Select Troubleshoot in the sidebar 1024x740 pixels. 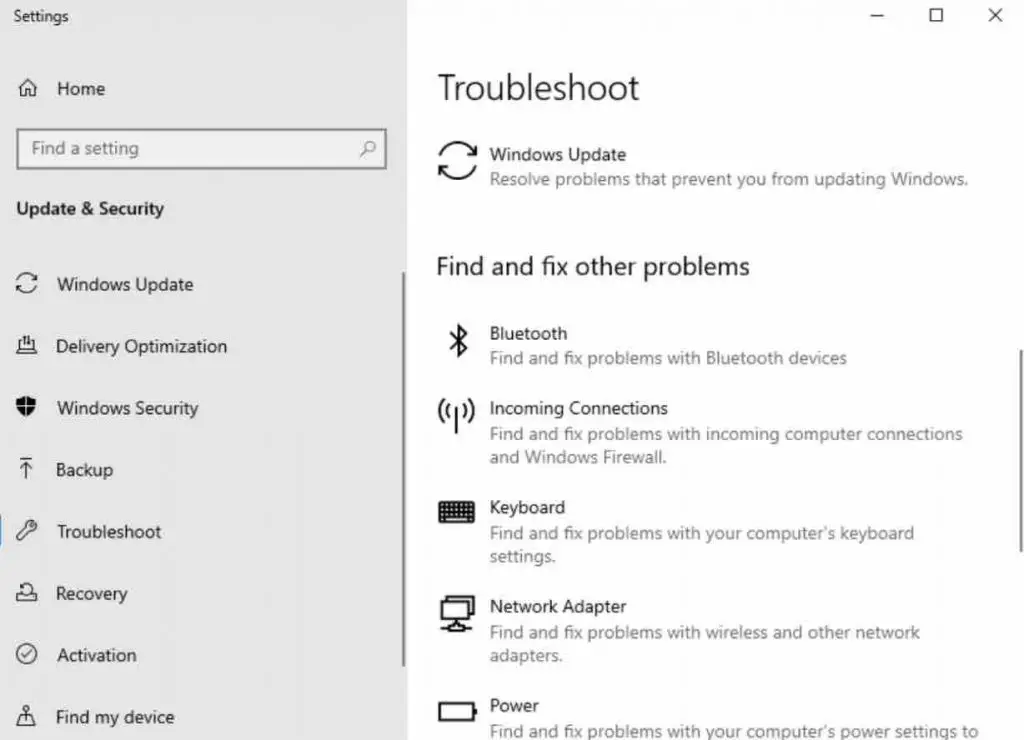[109, 532]
